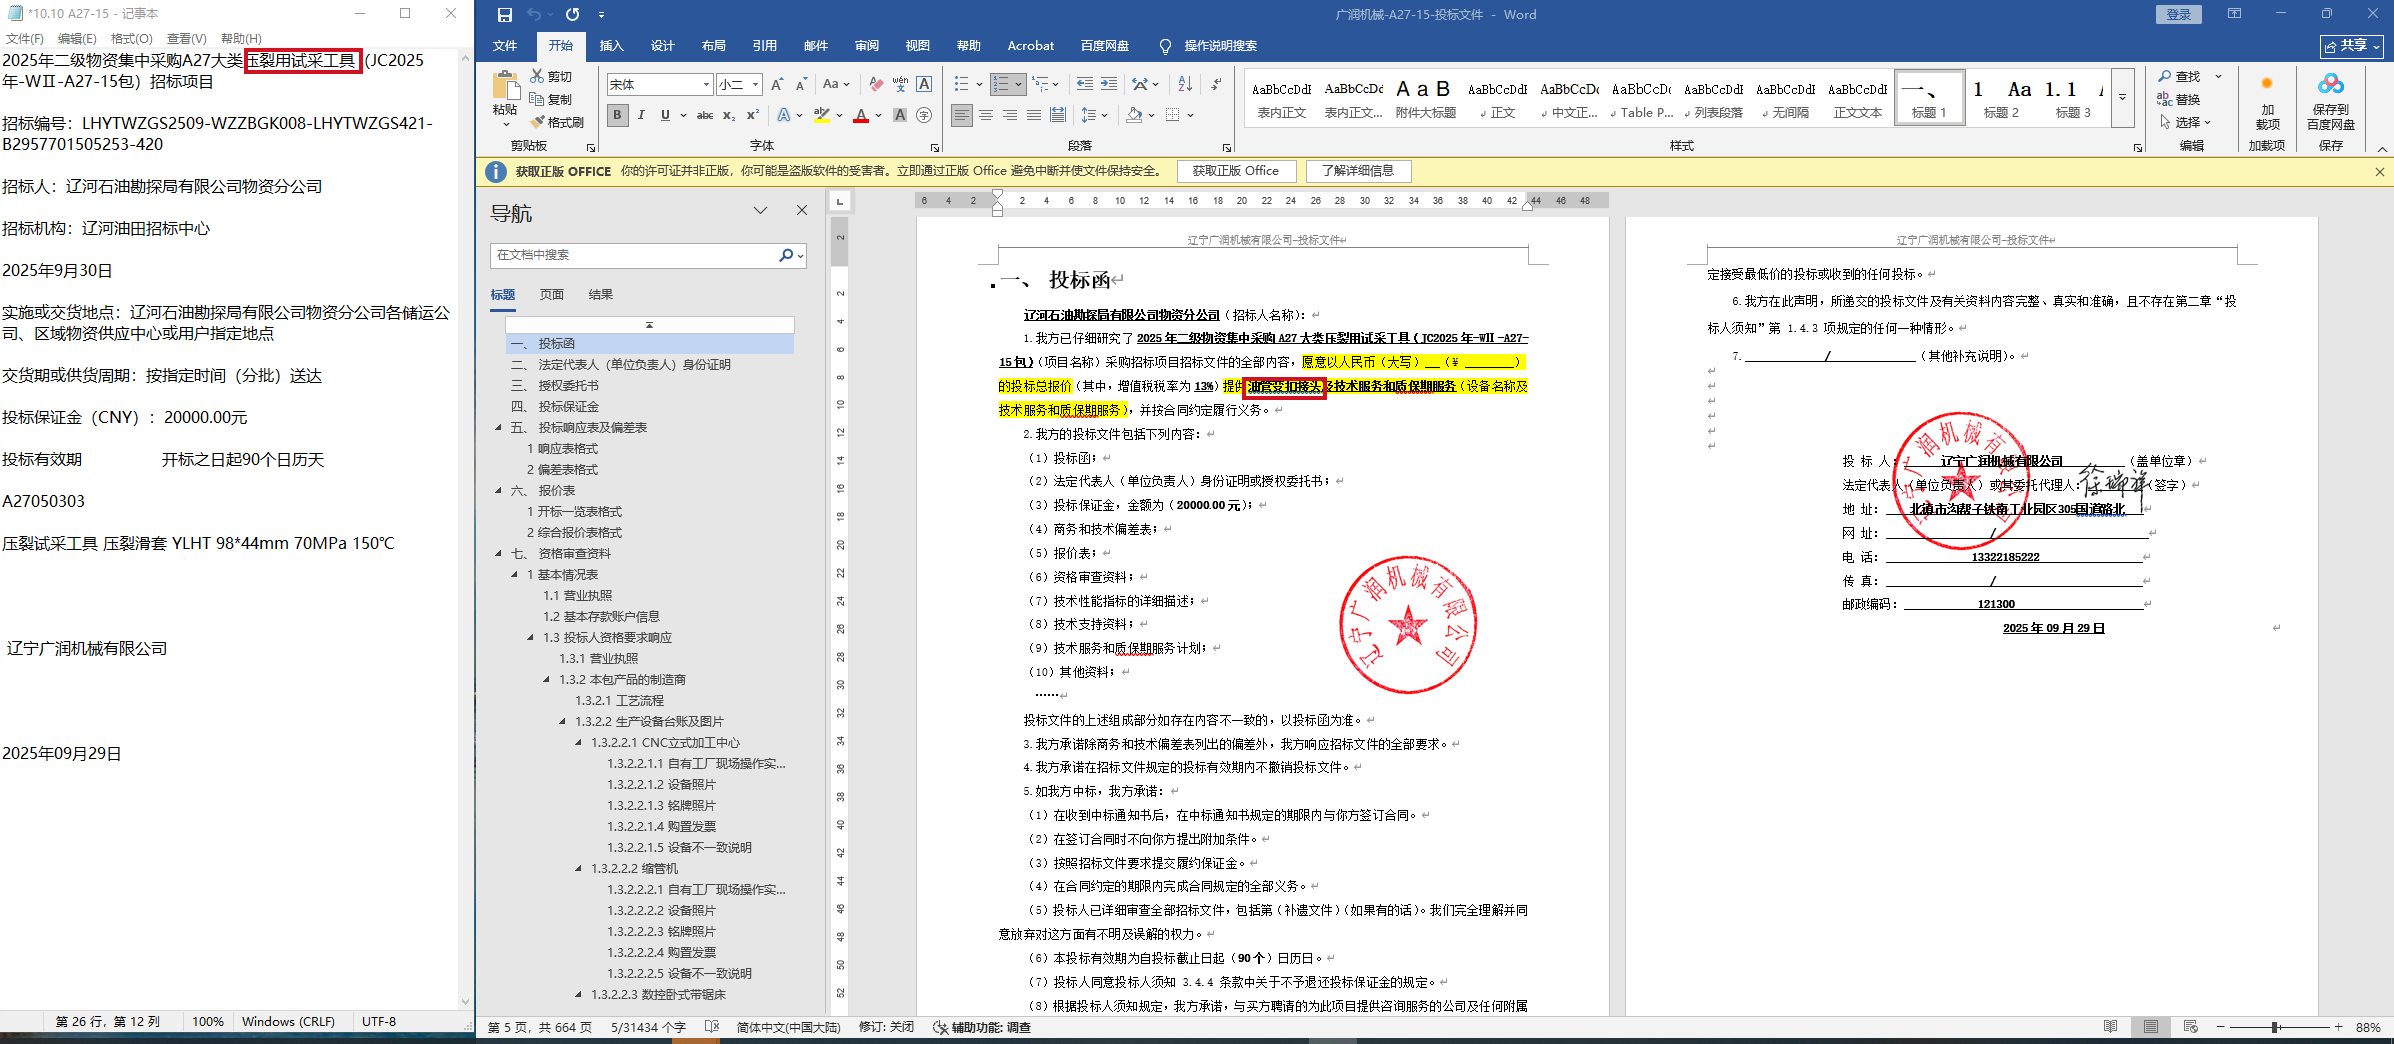This screenshot has width=2394, height=1044.
Task: Apply strikethrough with the abc icon
Action: point(704,116)
